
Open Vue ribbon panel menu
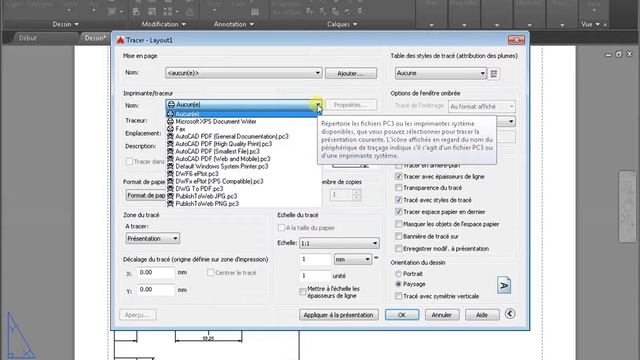coord(591,24)
